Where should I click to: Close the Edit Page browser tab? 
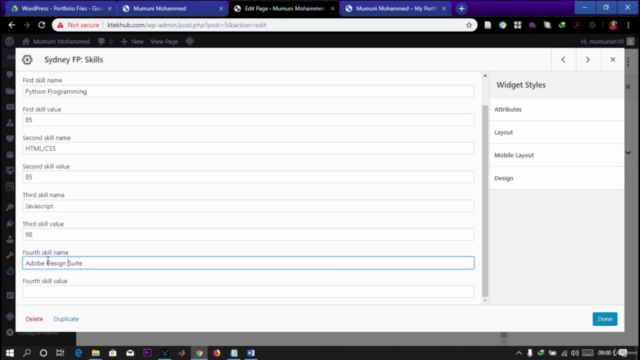pyautogui.click(x=332, y=9)
